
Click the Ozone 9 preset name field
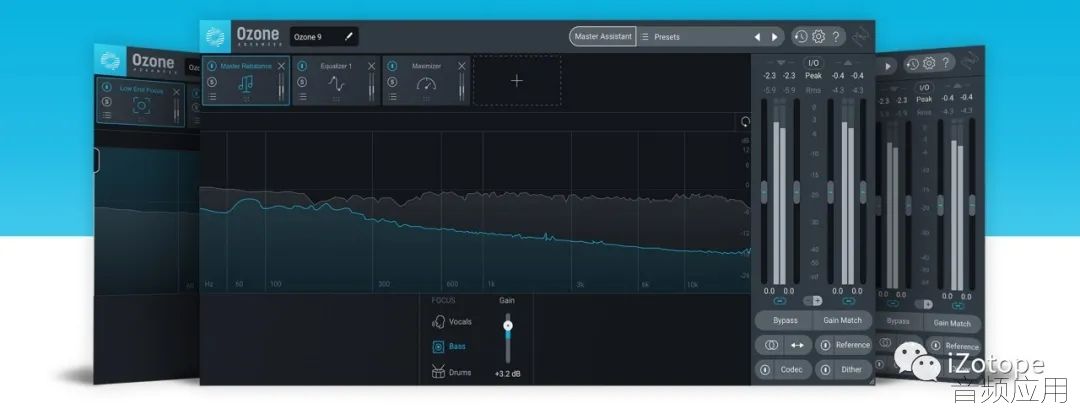click(324, 37)
